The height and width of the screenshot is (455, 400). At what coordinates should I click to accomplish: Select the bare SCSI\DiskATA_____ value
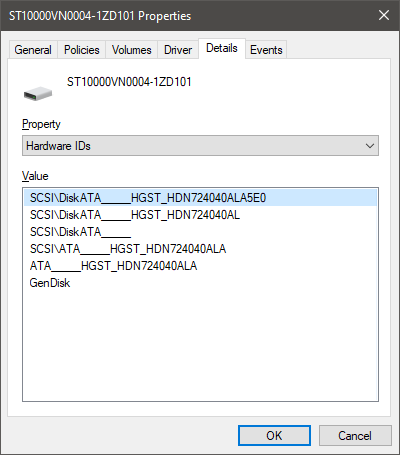pos(200,232)
